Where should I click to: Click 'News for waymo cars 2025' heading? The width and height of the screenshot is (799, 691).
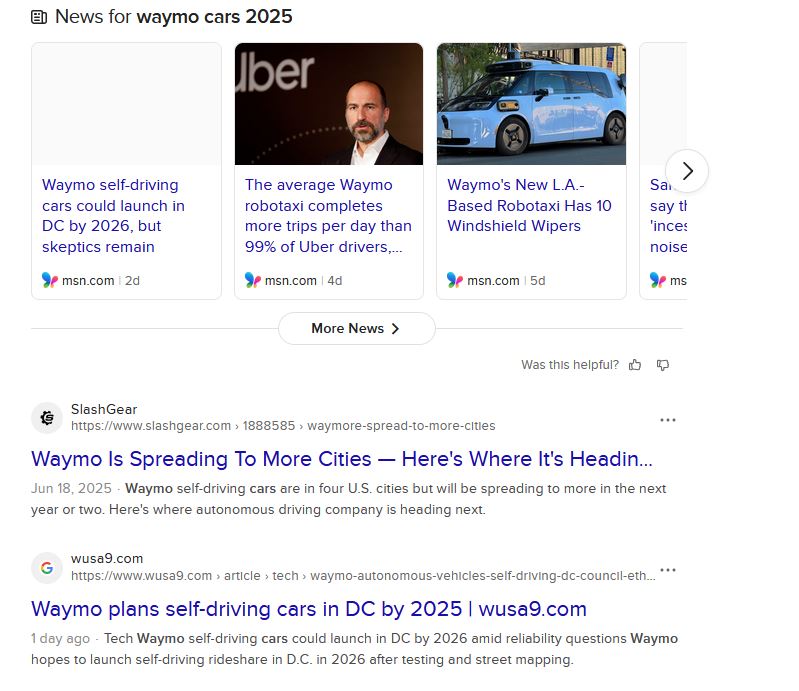click(173, 17)
